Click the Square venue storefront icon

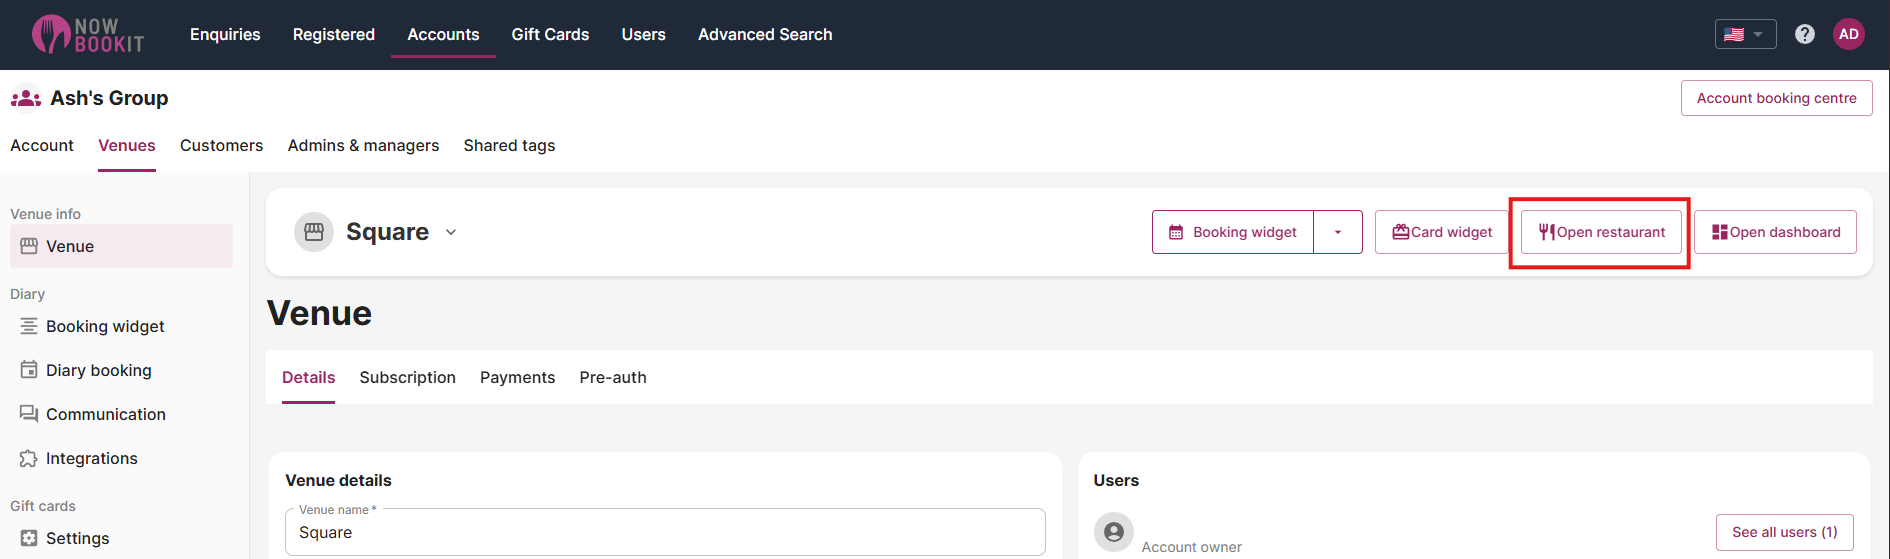tap(314, 232)
